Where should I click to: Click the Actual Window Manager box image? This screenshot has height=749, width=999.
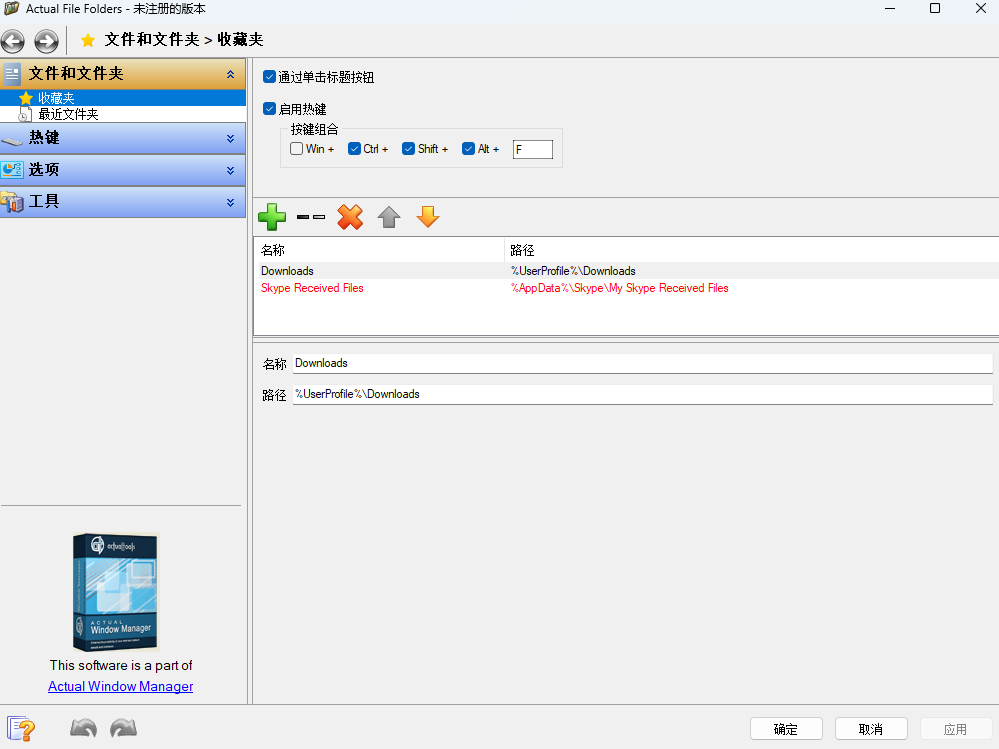tap(115, 592)
